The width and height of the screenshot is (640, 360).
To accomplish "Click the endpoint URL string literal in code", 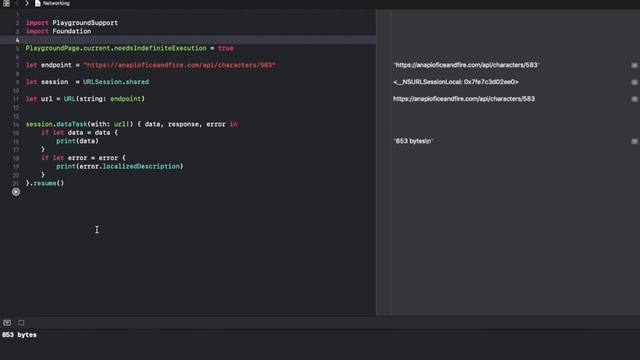I will pos(180,65).
